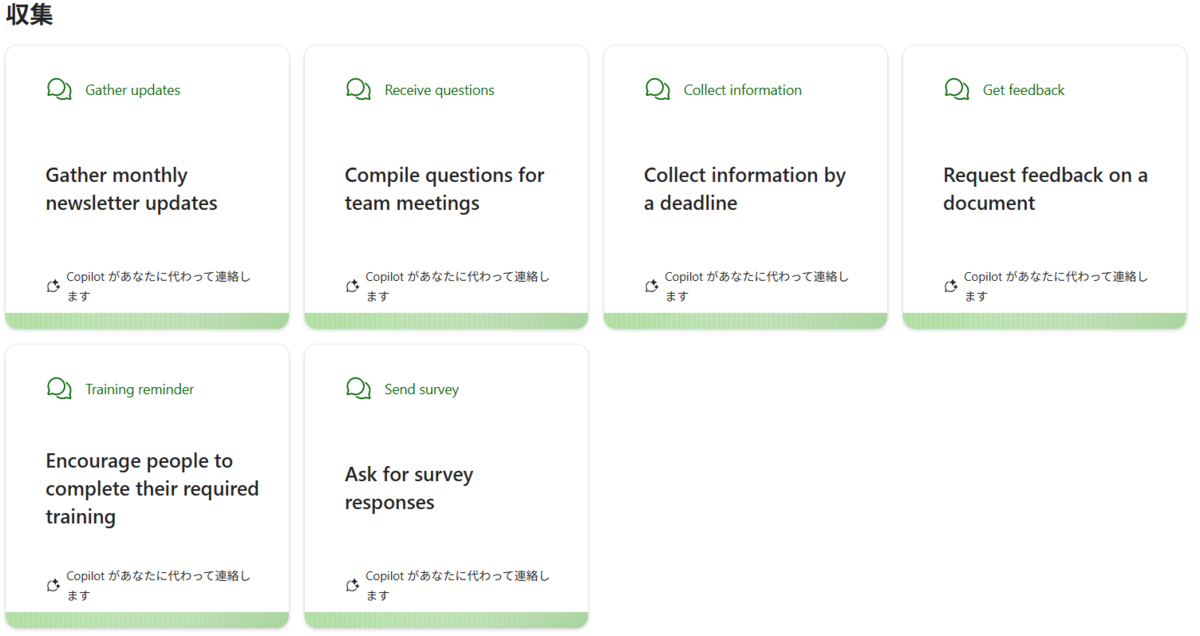The height and width of the screenshot is (636, 1200).
Task: Open Compile questions for team meetings card
Action: [446, 187]
